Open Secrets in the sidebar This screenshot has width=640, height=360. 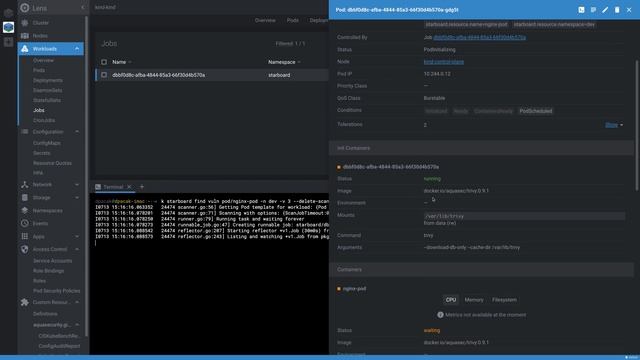(42, 153)
